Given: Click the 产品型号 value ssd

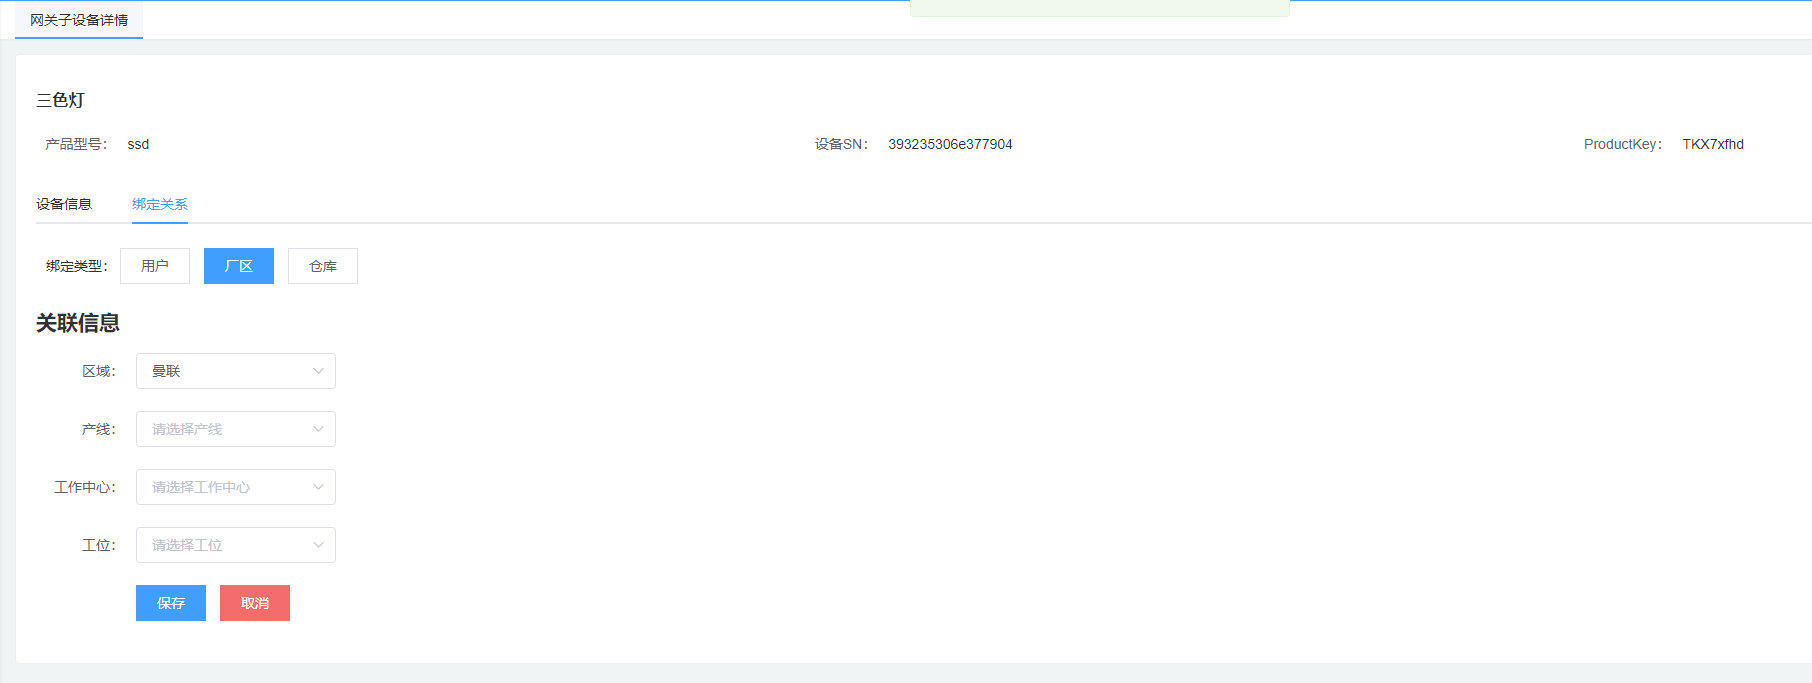Looking at the screenshot, I should click(138, 144).
